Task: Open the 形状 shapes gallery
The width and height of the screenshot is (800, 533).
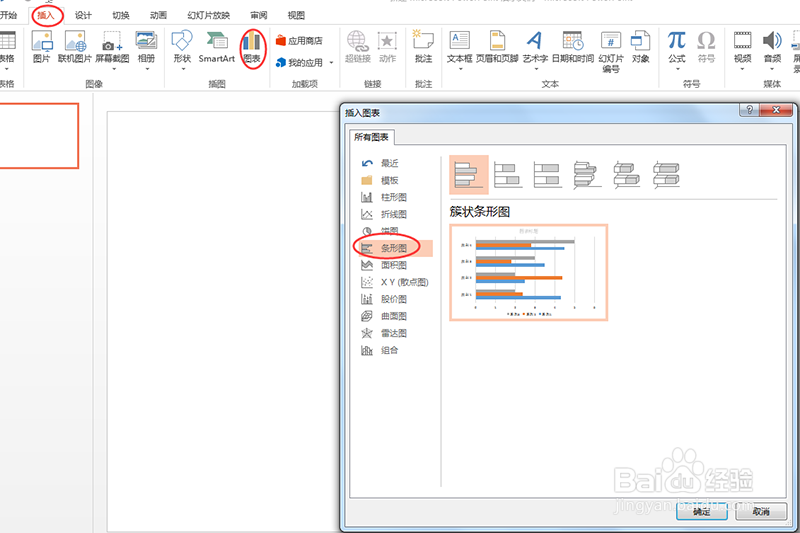Action: [x=182, y=47]
